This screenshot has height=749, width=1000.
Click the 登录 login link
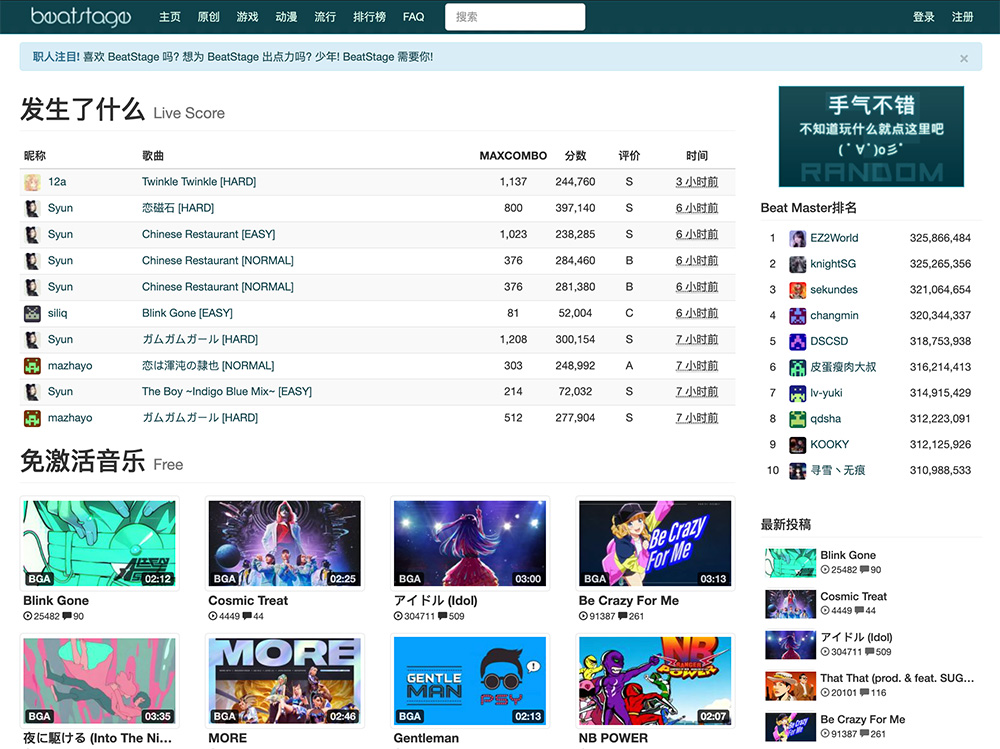(923, 17)
